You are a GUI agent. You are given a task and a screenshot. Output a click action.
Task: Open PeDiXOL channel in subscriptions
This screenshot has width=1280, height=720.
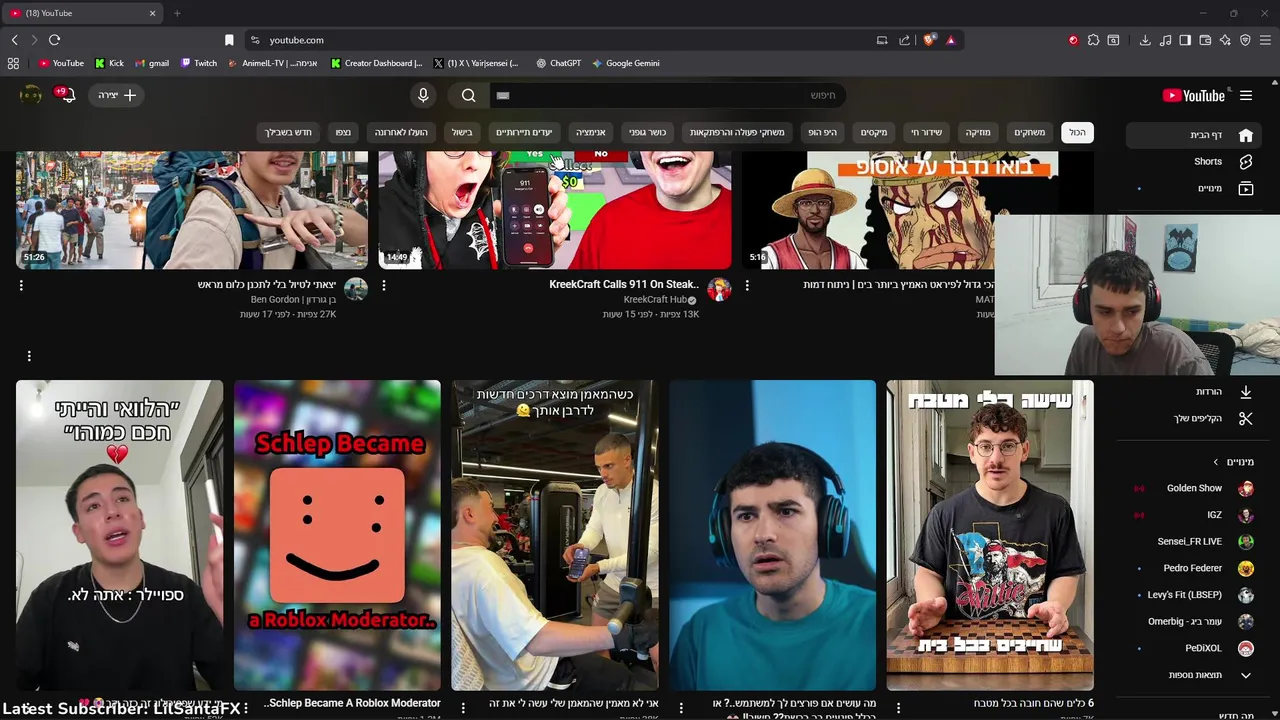pyautogui.click(x=1193, y=648)
